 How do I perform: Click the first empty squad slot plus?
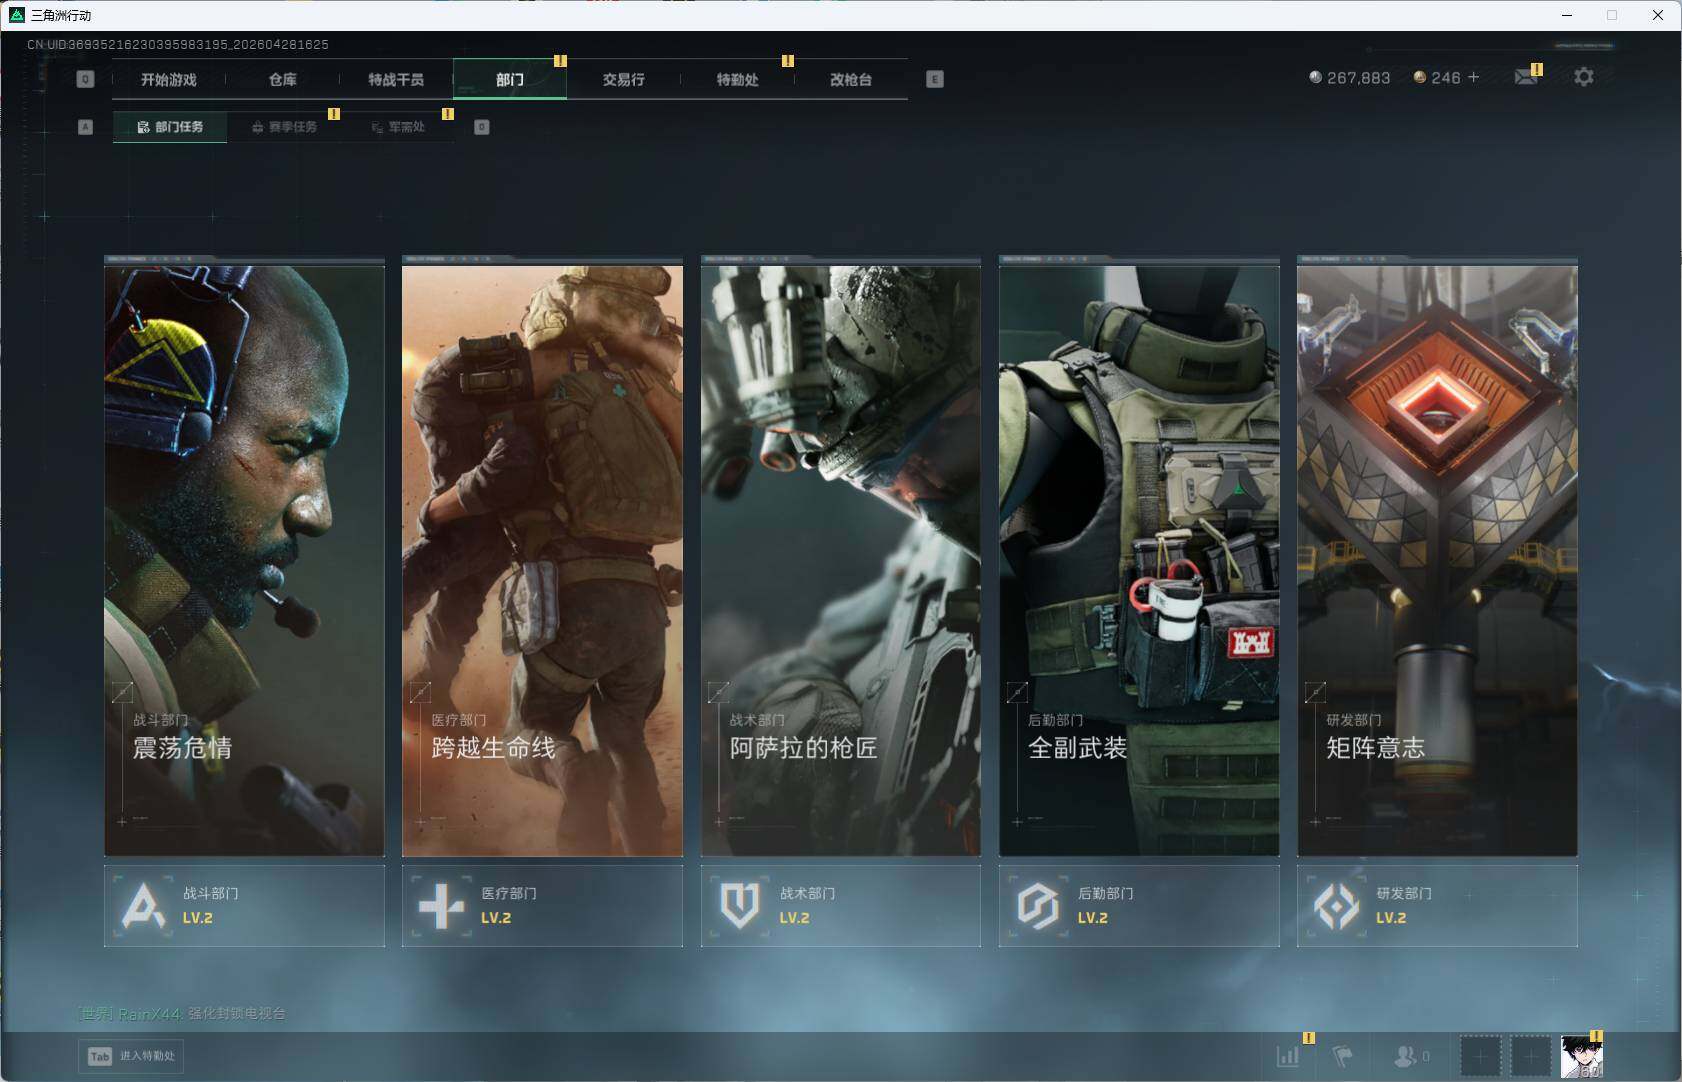point(1480,1056)
